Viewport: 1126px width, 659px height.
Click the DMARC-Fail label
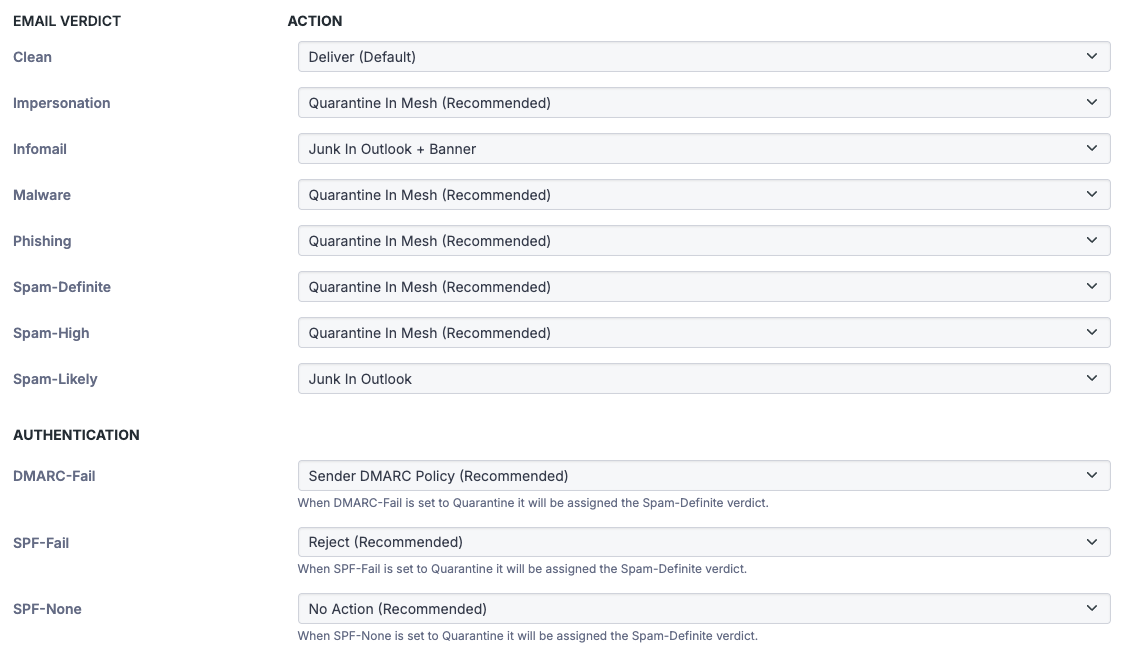[x=54, y=476]
